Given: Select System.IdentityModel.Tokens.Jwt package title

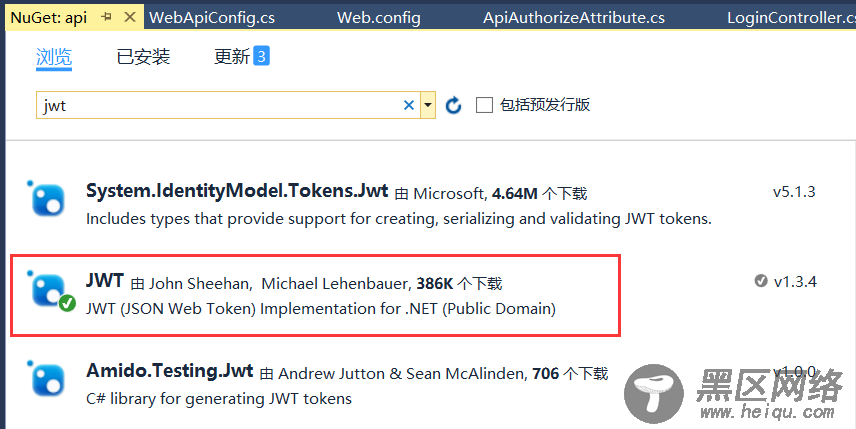Looking at the screenshot, I should pos(237,190).
